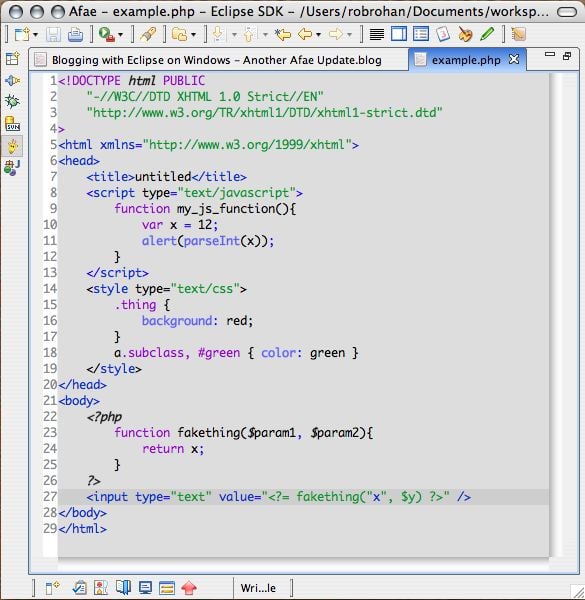Switch to the Afae Update.blog tab
Viewport: 585px width, 600px height.
point(218,60)
